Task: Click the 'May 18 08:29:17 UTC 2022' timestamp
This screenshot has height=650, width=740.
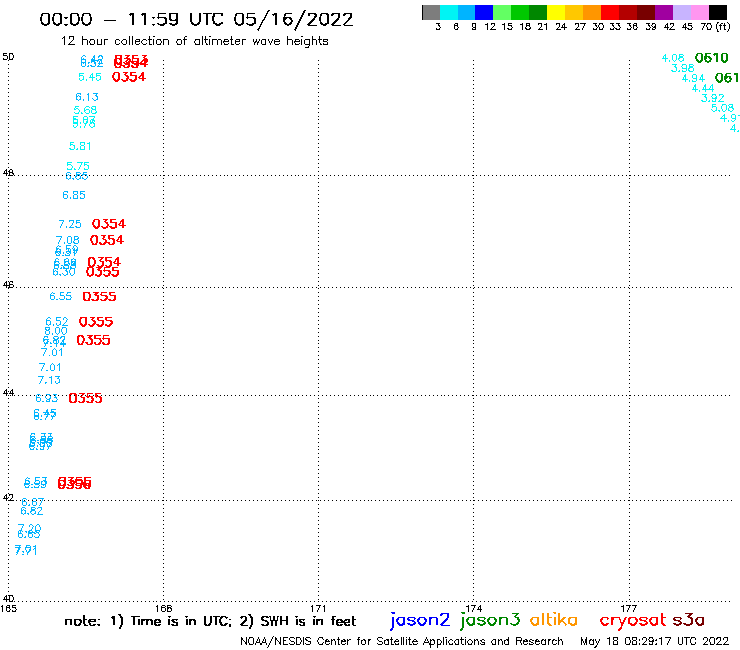Action: [x=655, y=642]
